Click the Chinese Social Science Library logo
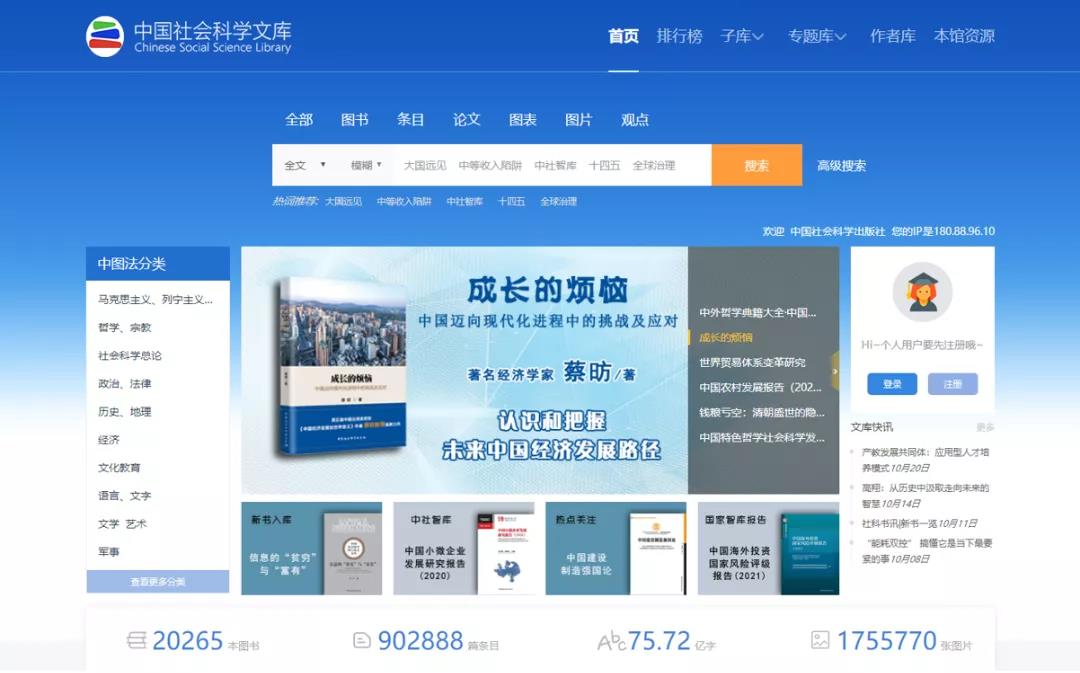 click(189, 37)
